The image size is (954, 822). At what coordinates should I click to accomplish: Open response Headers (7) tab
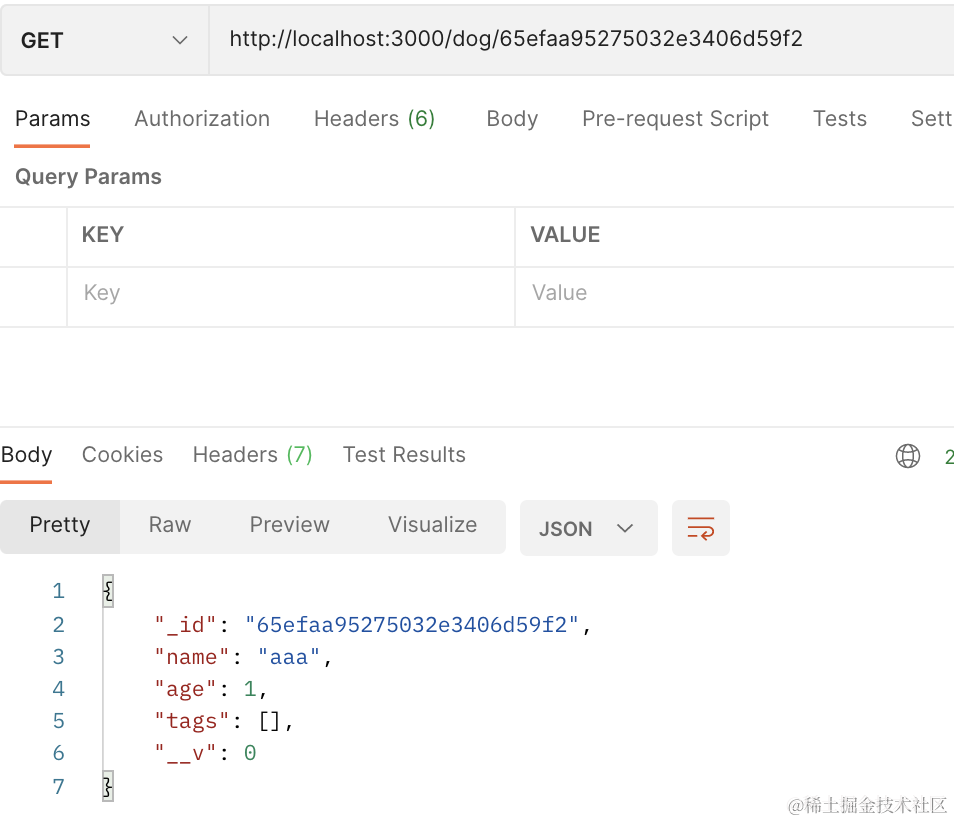pos(252,455)
